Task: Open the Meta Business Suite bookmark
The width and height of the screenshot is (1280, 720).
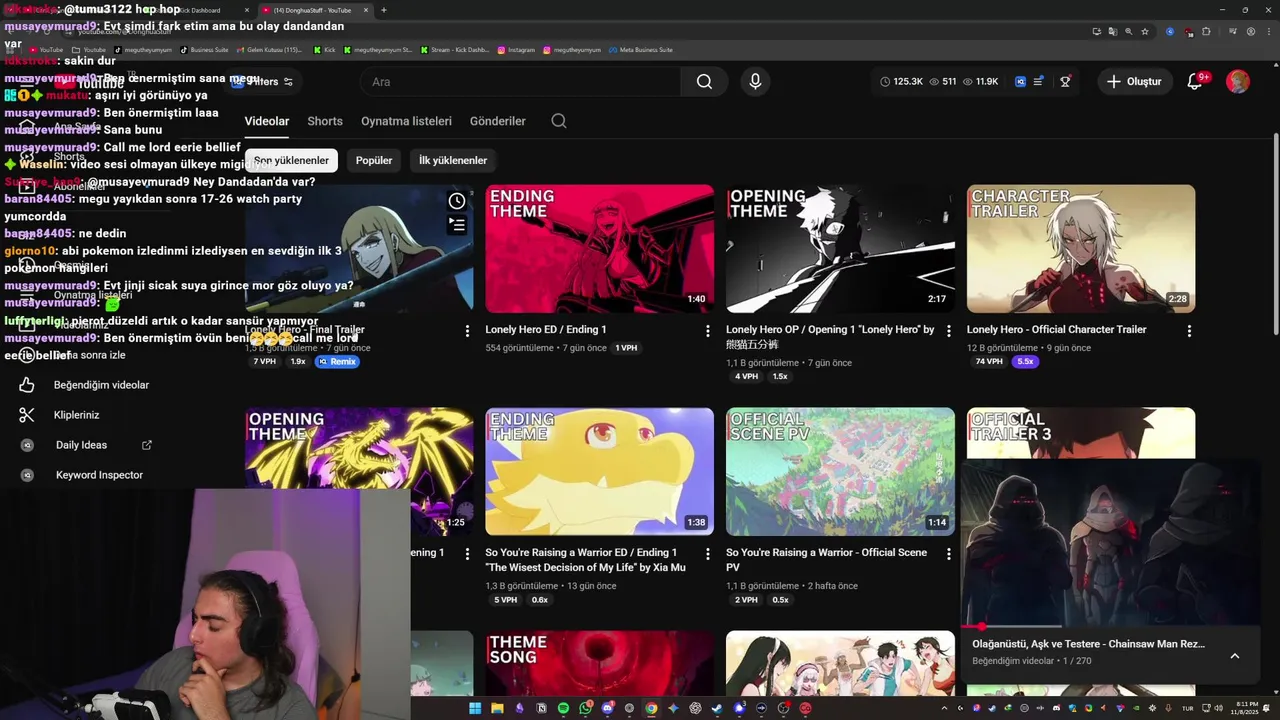Action: tap(641, 49)
